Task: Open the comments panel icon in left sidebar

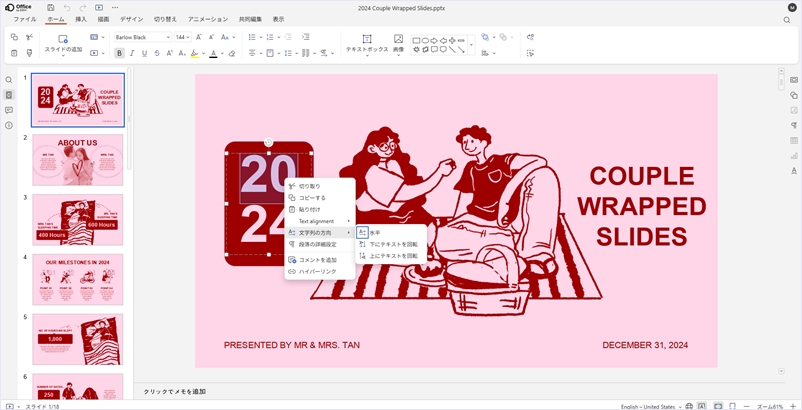Action: (x=9, y=110)
